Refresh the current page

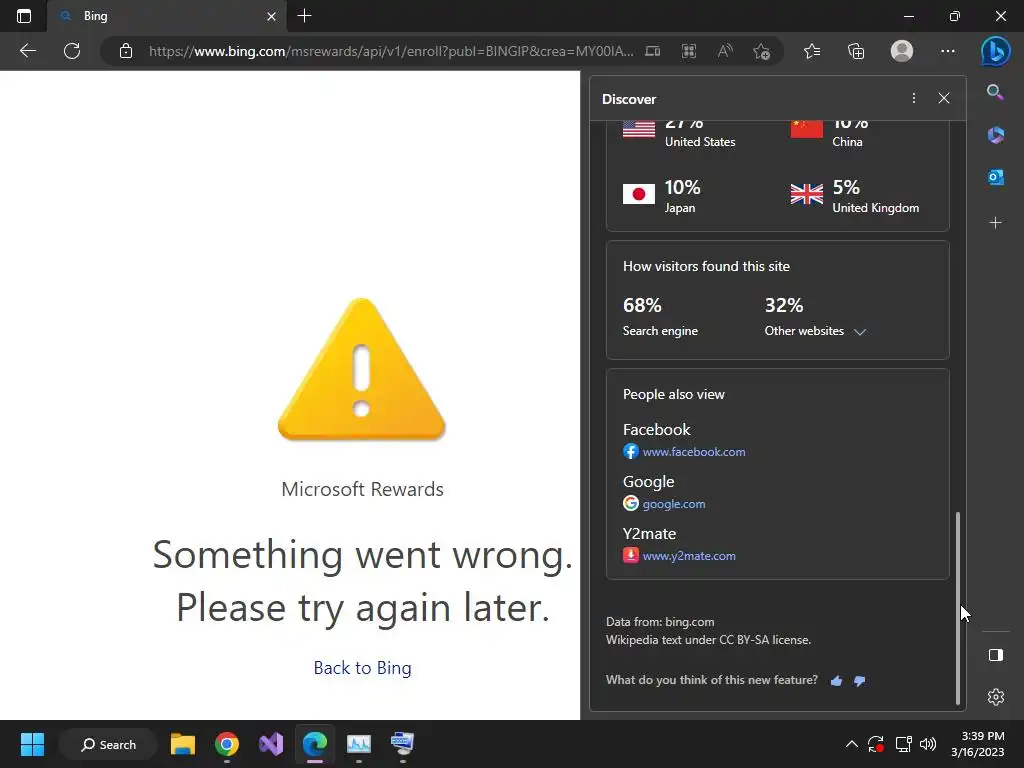(x=72, y=51)
